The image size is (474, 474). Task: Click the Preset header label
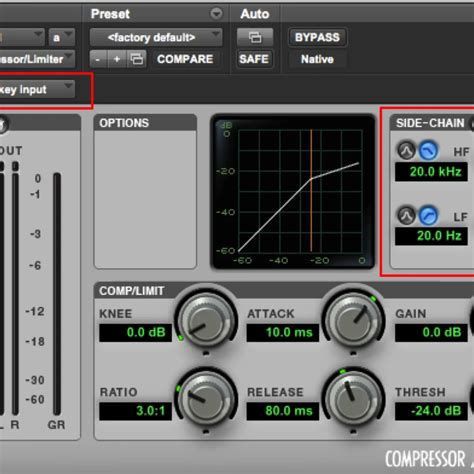point(110,14)
